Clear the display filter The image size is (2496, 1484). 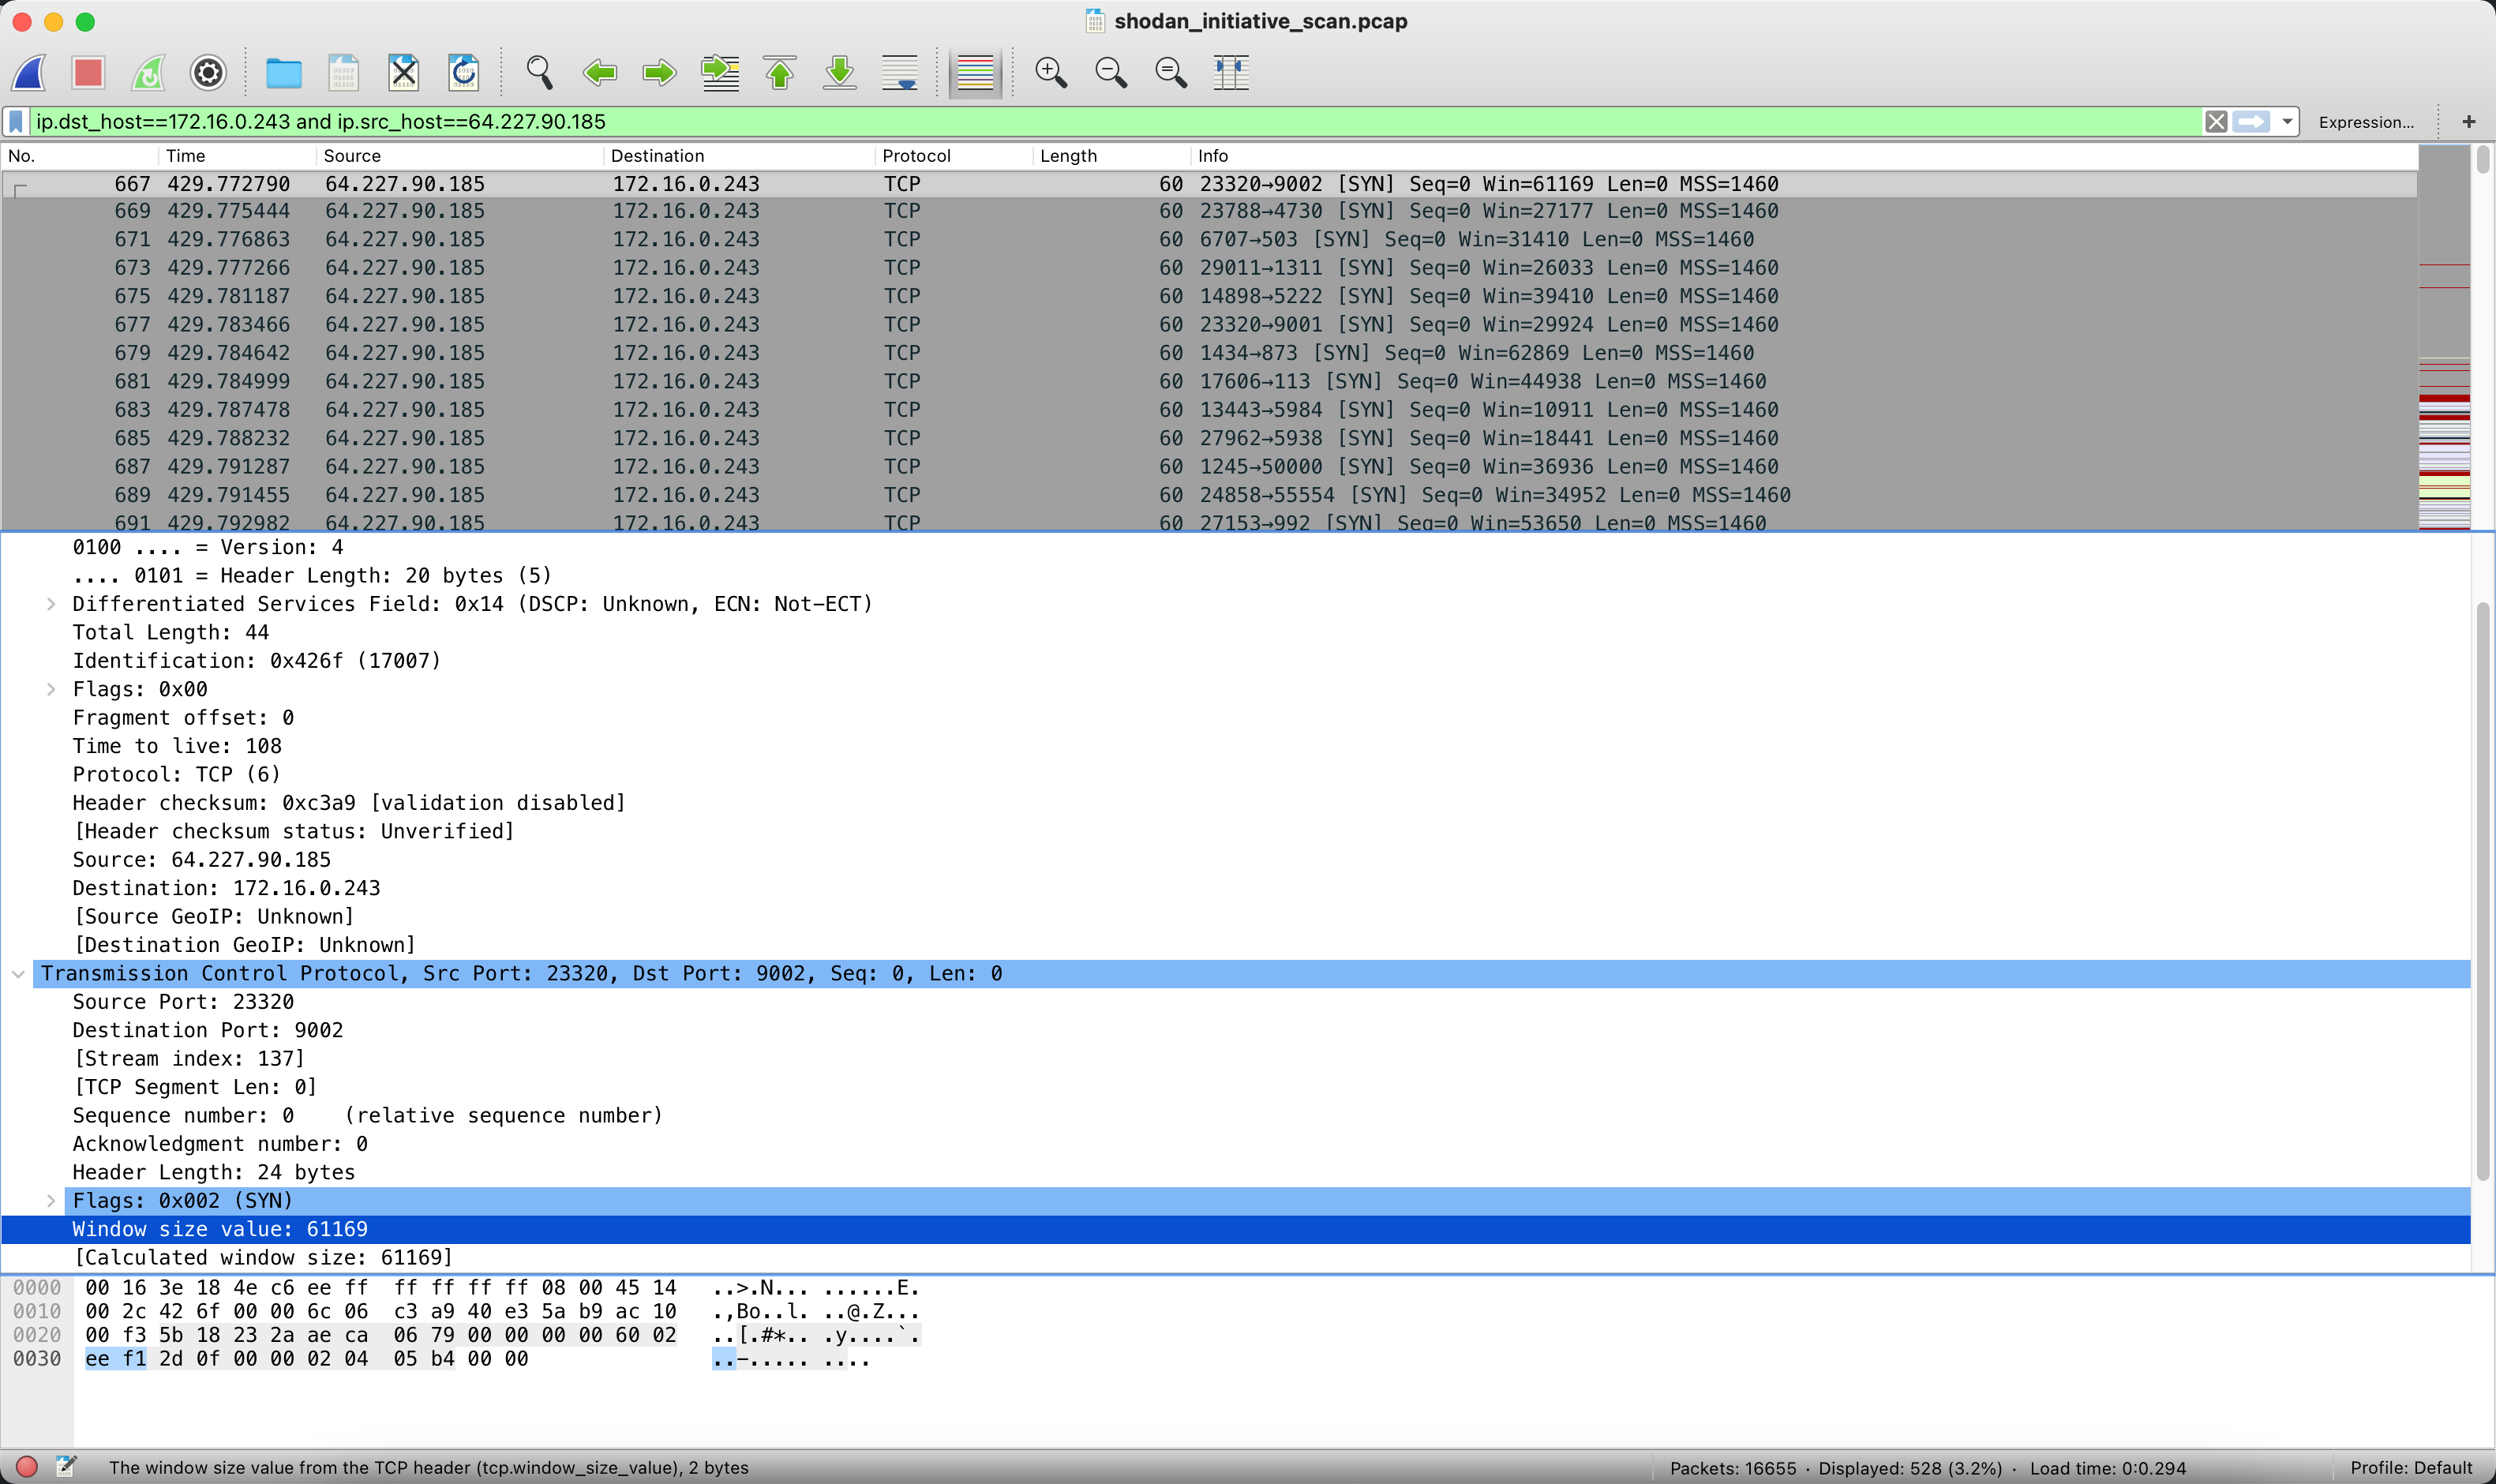click(2216, 122)
